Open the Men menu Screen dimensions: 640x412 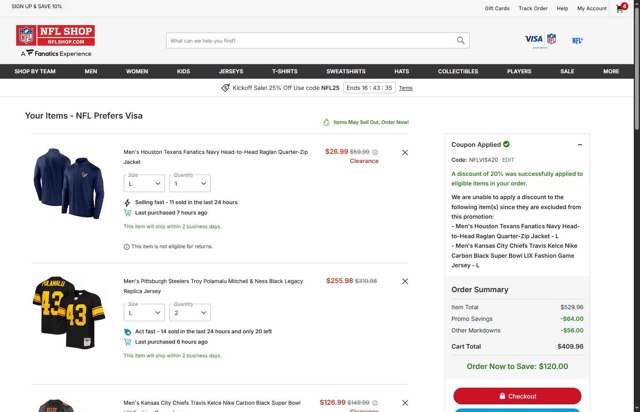[91, 71]
